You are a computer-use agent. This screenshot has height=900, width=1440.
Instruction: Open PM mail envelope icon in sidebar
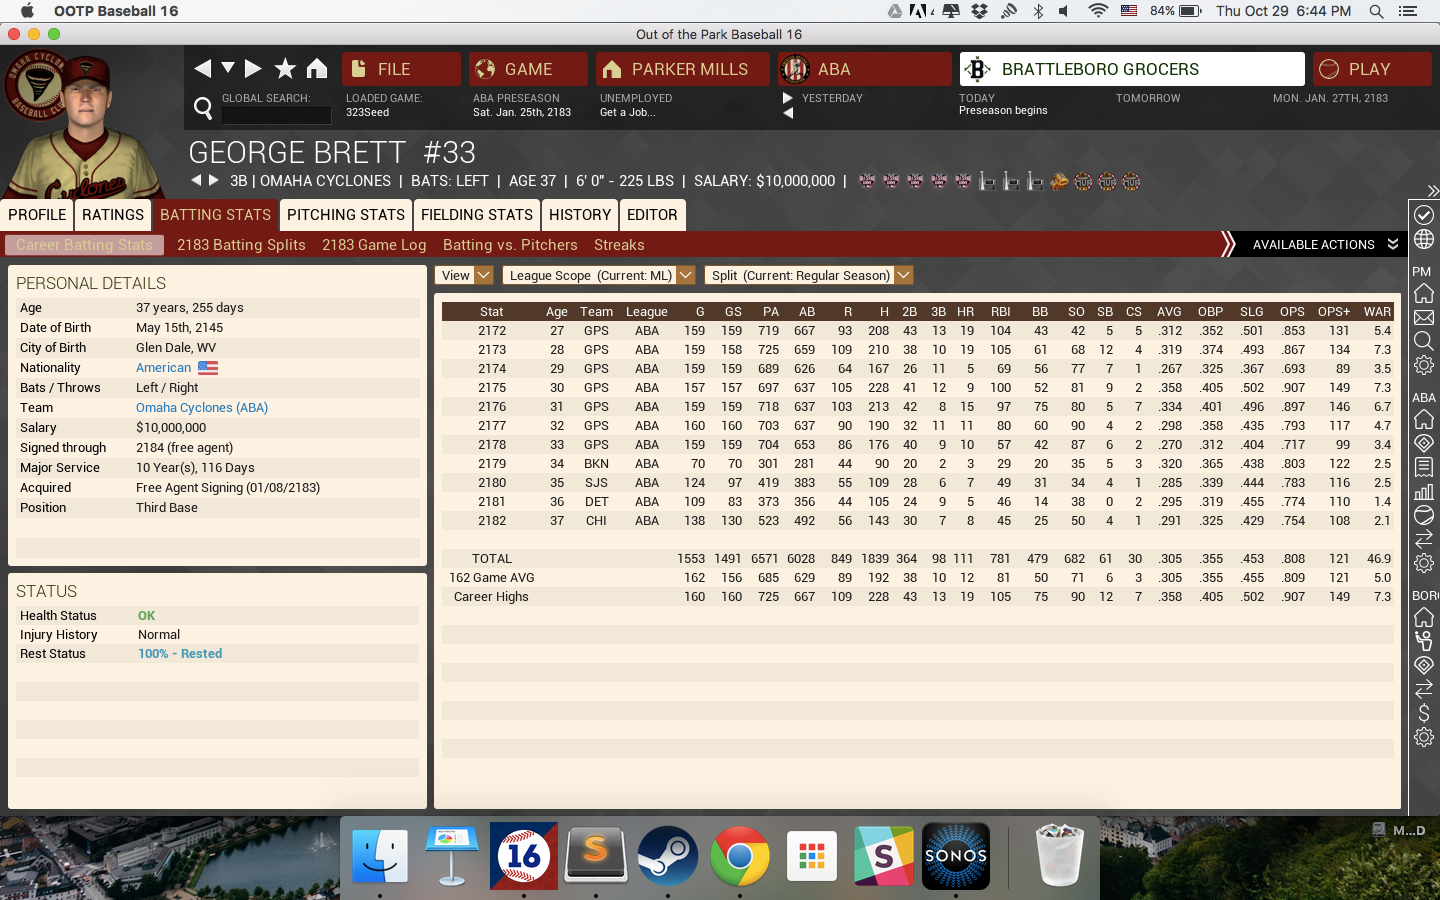coord(1424,318)
